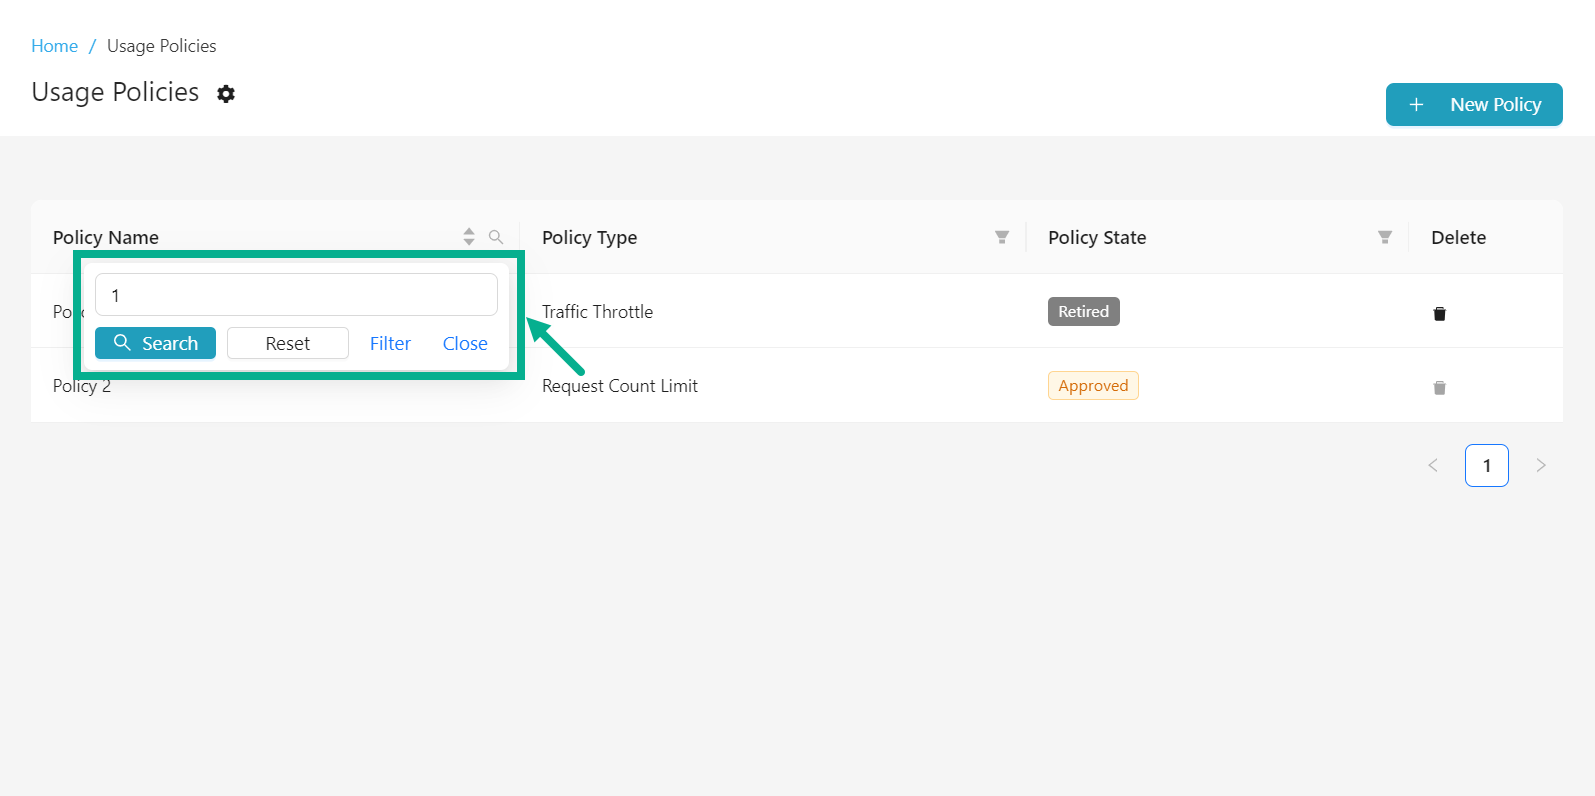The width and height of the screenshot is (1595, 796).
Task: Navigate to Home via the breadcrumb
Action: tap(54, 46)
